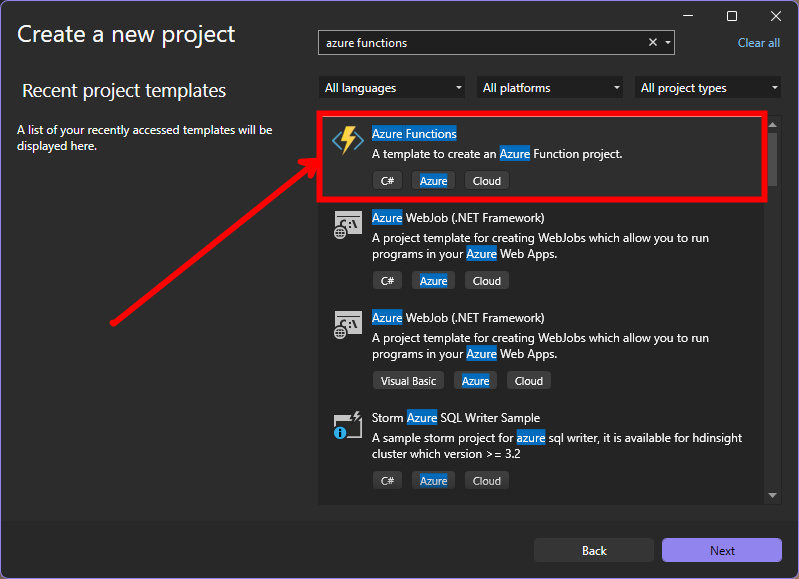Screen dimensions: 799x579
Task: Click the Clear all link
Action: pos(758,43)
